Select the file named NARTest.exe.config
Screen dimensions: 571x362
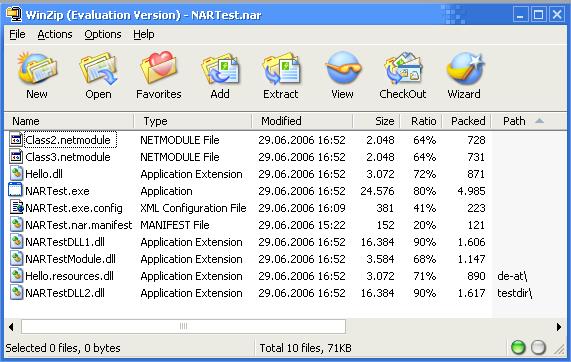[74, 208]
